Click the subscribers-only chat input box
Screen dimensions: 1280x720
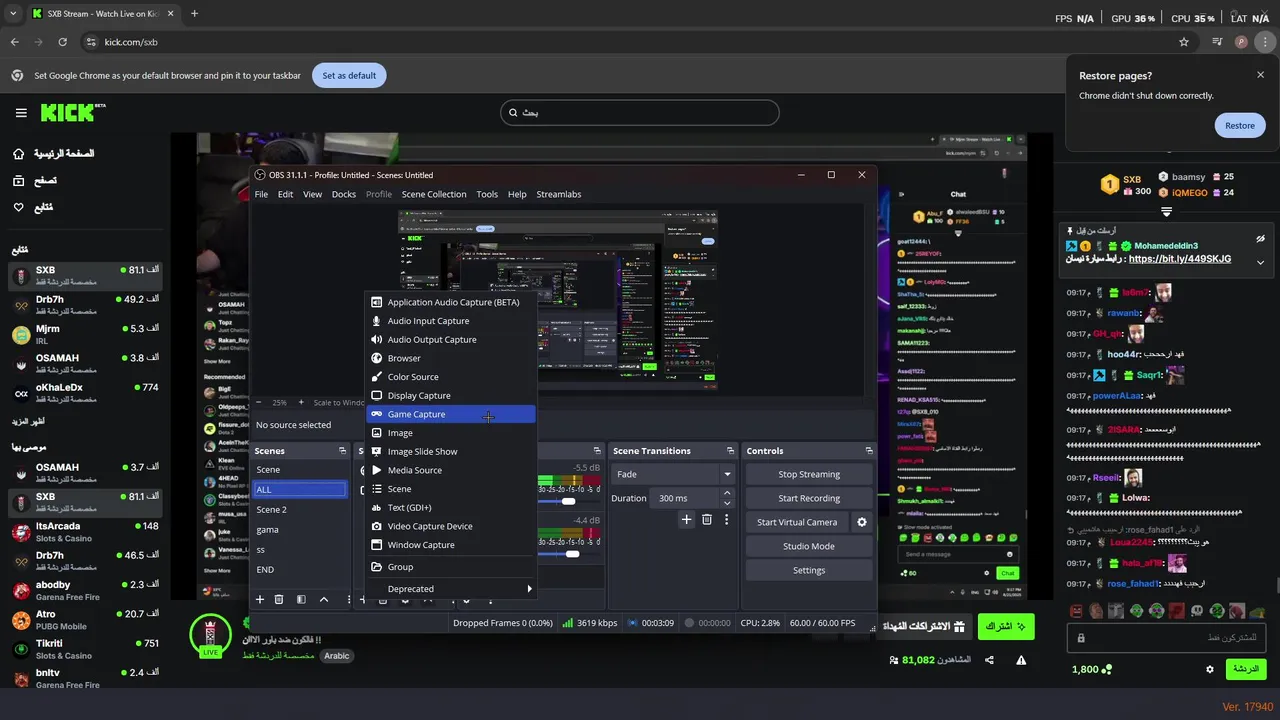1168,637
